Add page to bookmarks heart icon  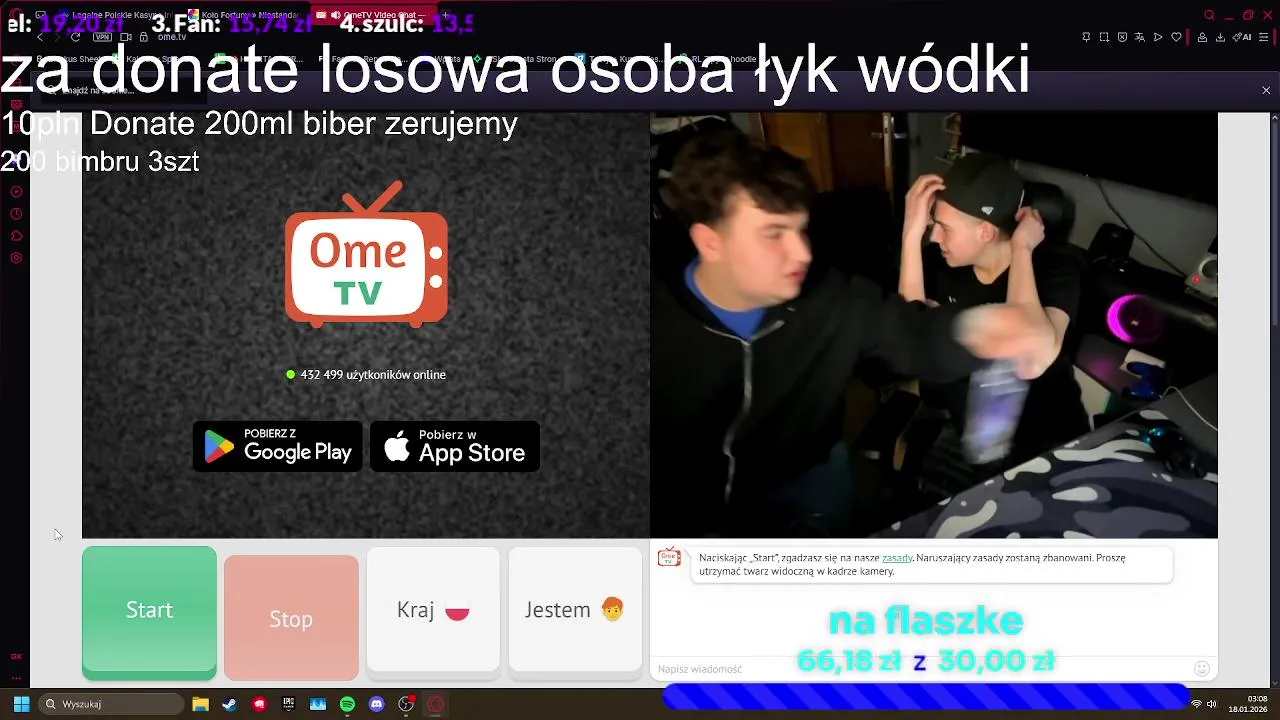coord(1176,37)
